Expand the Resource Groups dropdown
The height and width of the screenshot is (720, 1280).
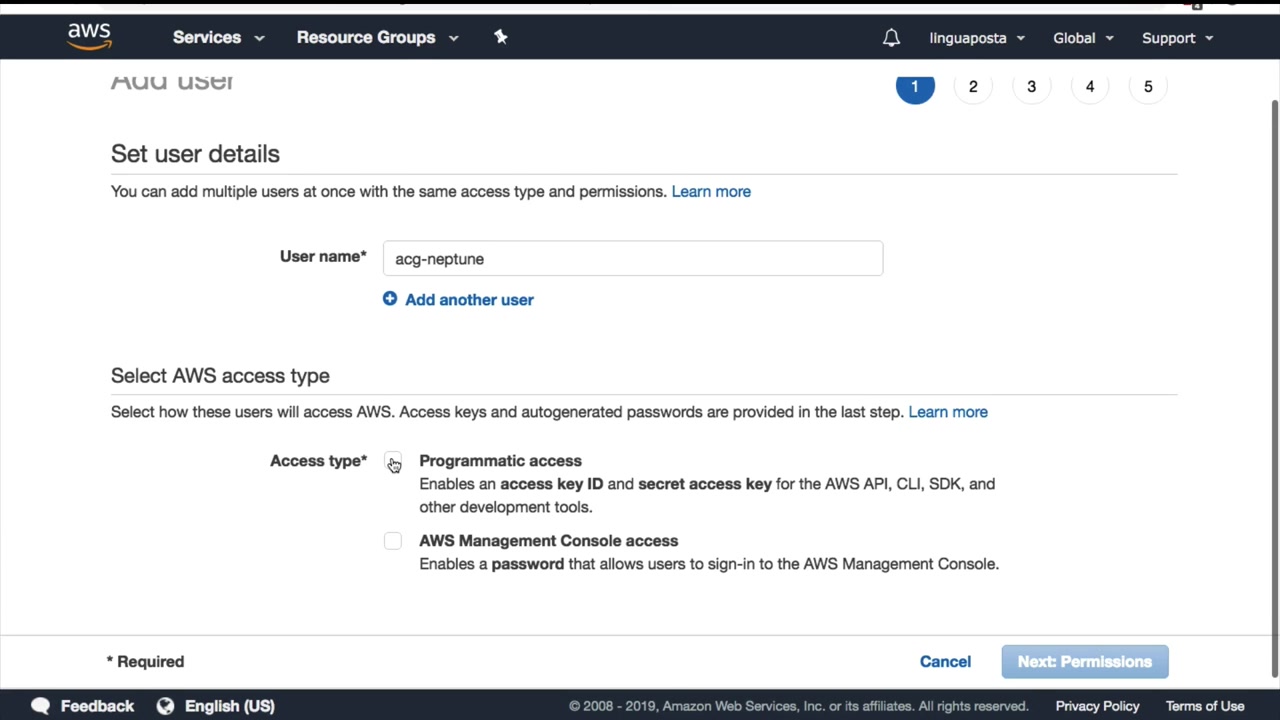click(377, 38)
